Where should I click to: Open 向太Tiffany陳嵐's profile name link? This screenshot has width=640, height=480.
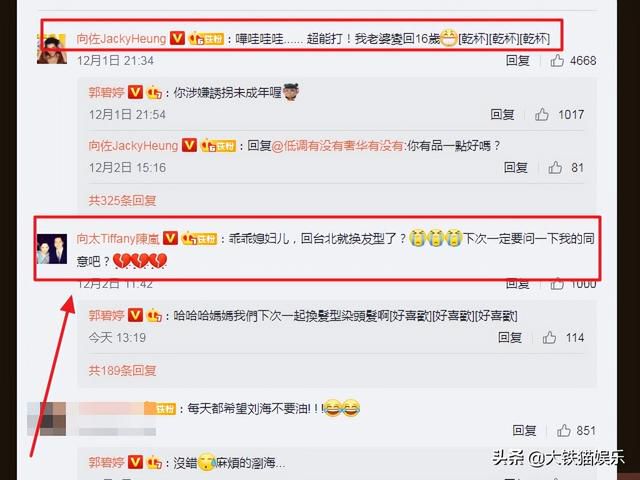118,238
